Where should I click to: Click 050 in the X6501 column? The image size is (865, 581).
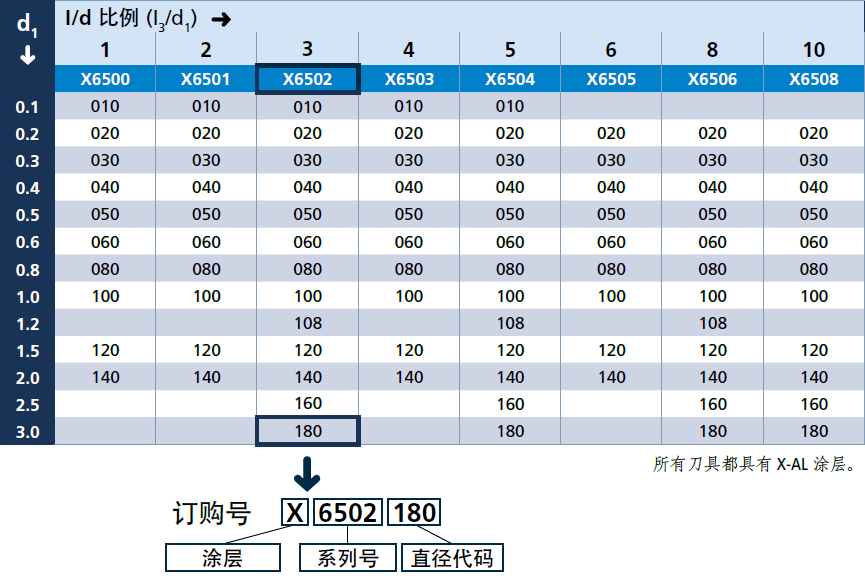point(206,214)
